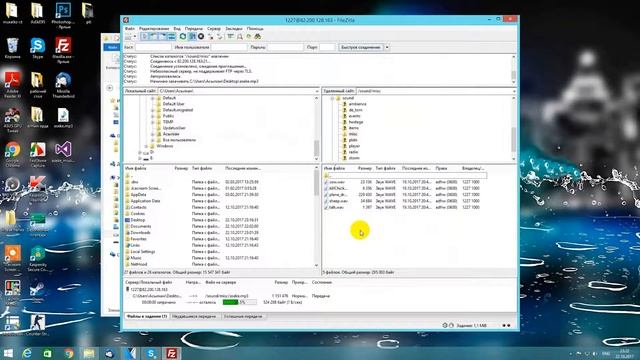The image size is (640, 360).
Task: Select sheep.wav in the remote file list
Action: click(x=338, y=201)
